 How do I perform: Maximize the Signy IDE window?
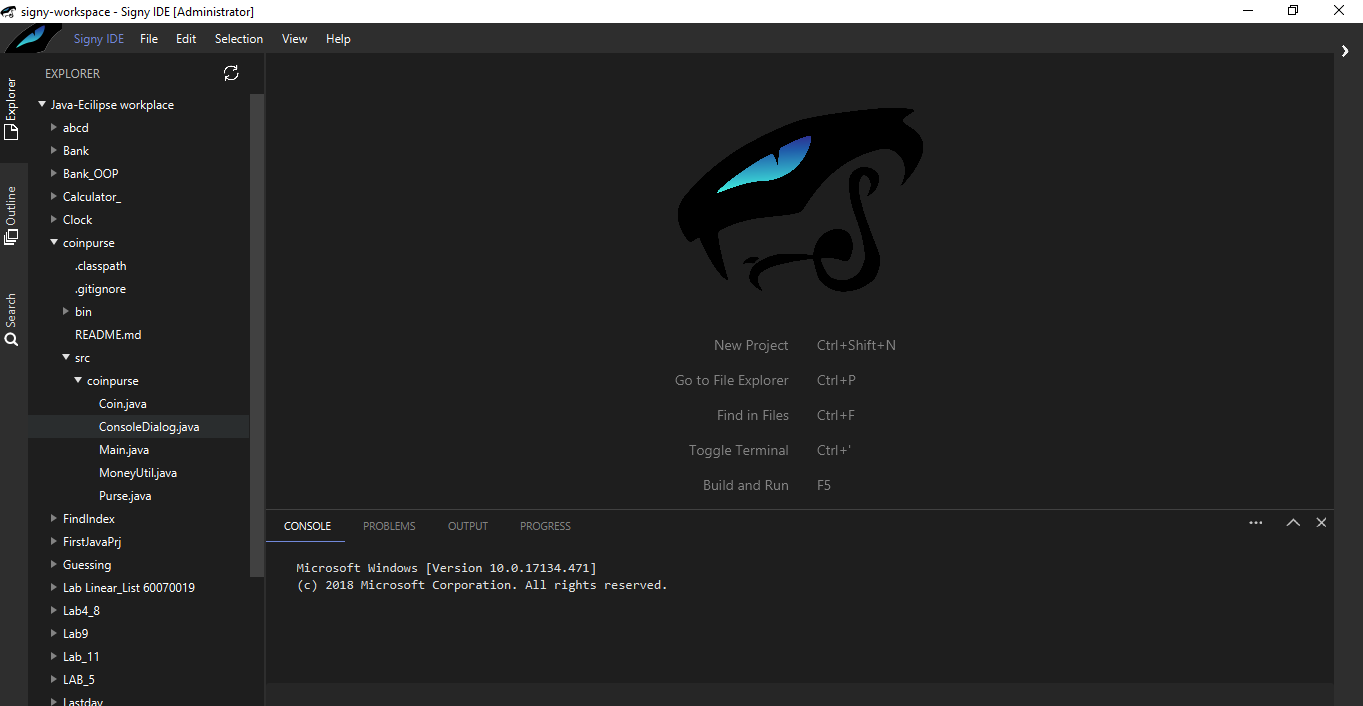pos(1293,11)
